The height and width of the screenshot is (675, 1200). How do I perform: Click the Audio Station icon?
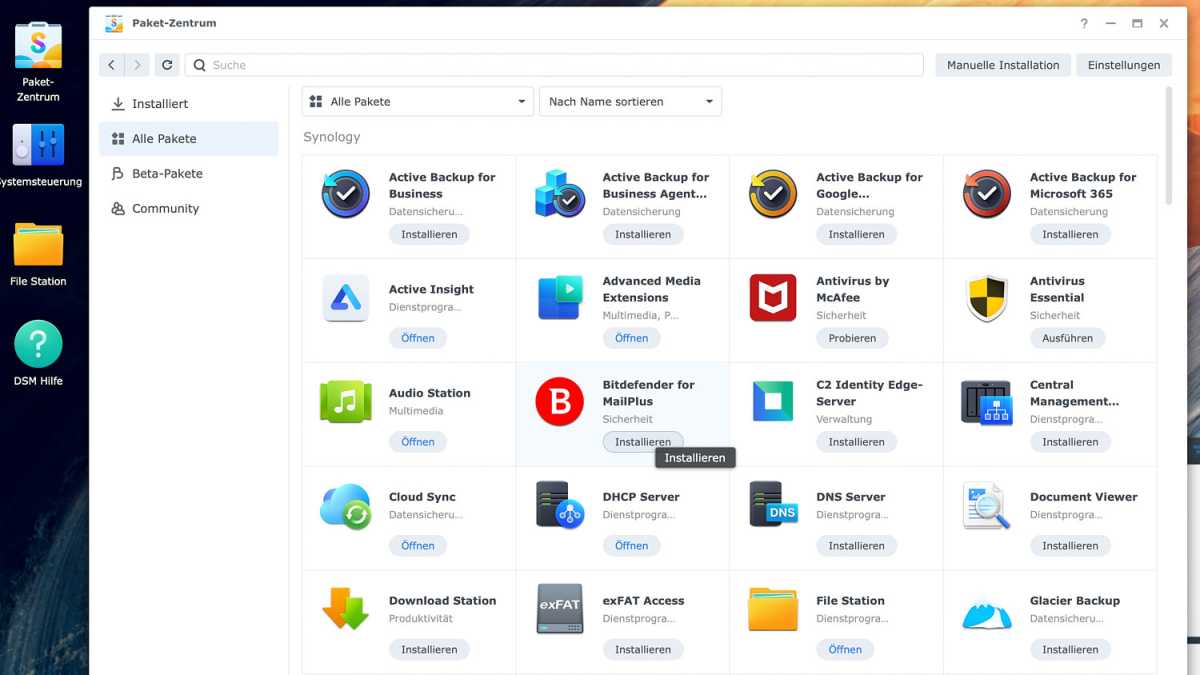click(x=346, y=402)
